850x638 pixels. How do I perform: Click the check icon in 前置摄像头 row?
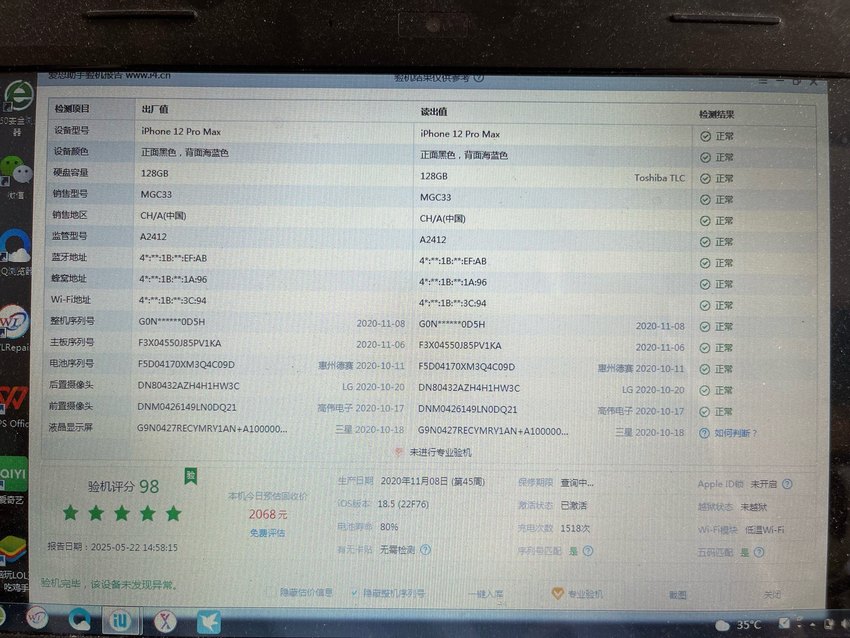704,412
